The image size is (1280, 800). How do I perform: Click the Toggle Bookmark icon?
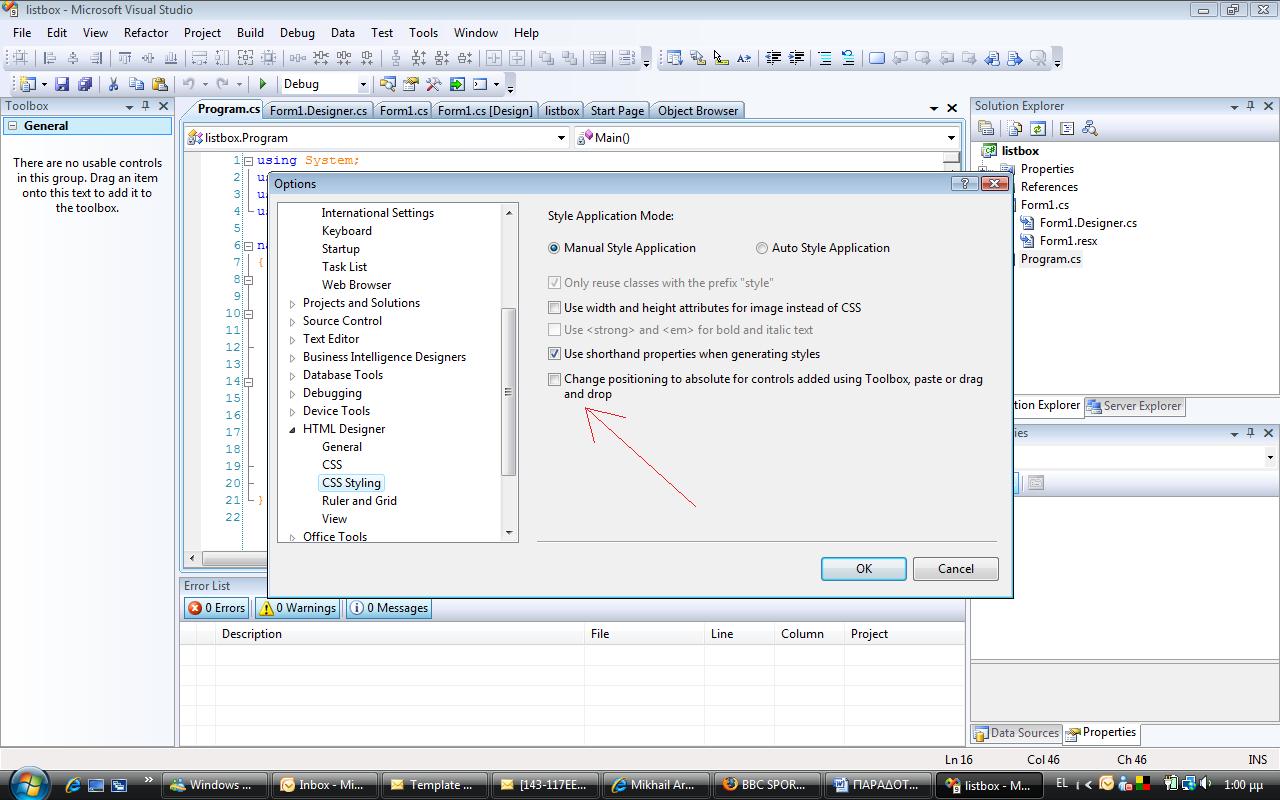point(877,58)
